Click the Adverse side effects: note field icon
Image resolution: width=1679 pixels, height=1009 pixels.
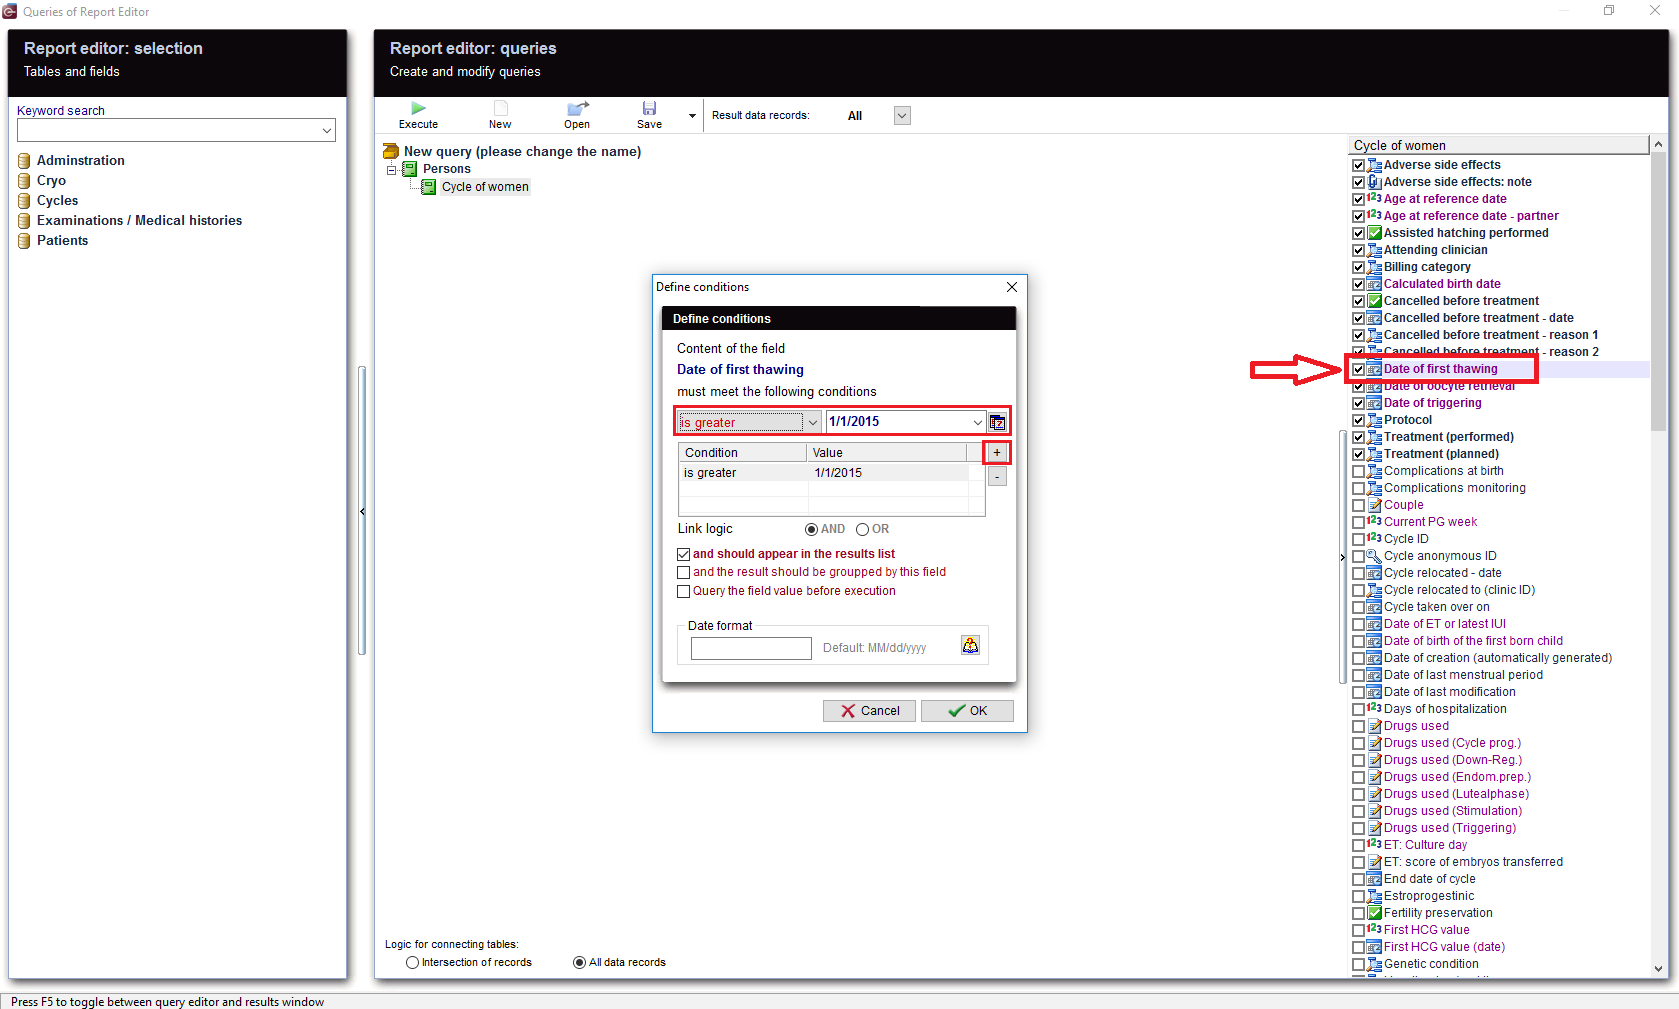click(x=1375, y=182)
